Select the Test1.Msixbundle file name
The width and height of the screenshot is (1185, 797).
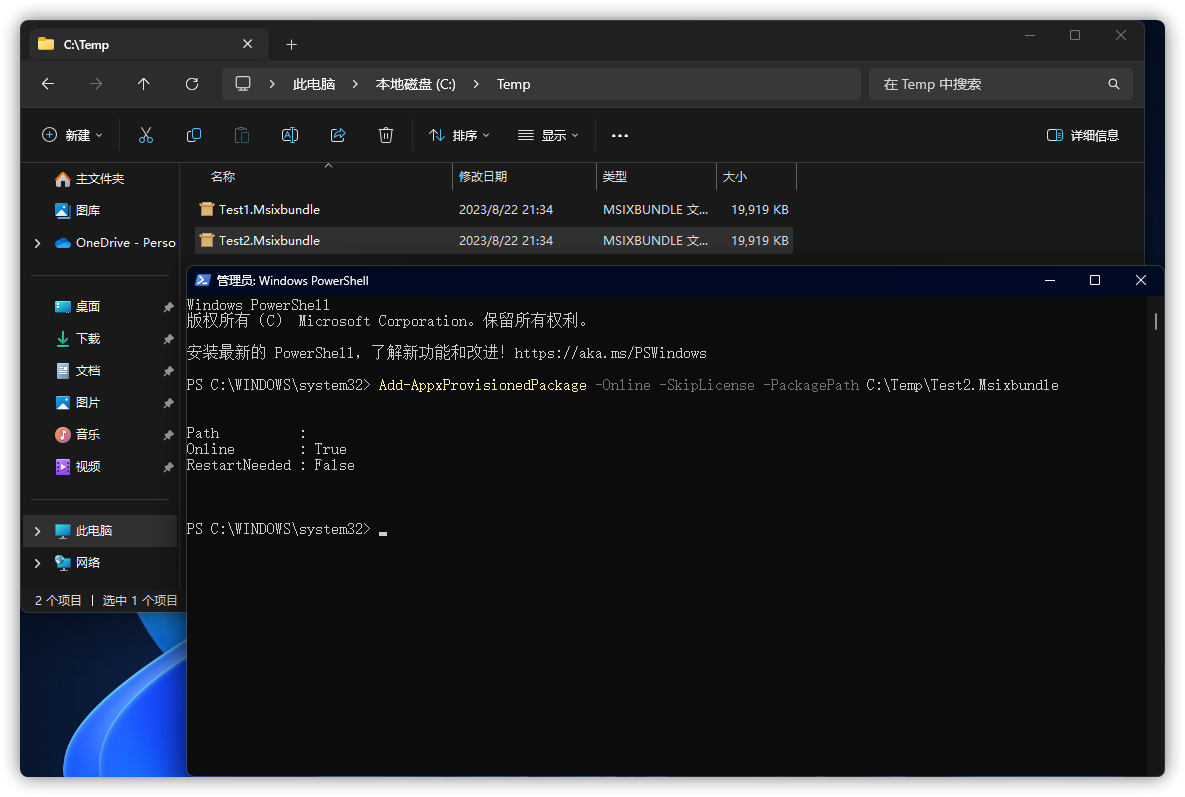tap(269, 209)
